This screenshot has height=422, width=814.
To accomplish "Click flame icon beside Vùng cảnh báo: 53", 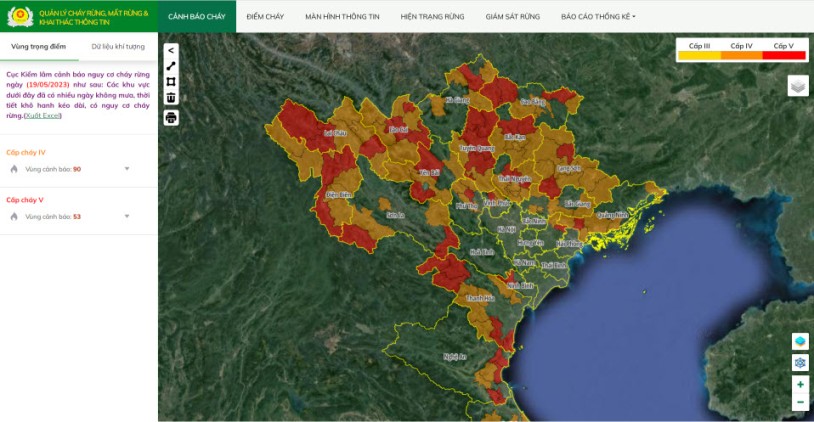I will tap(14, 216).
